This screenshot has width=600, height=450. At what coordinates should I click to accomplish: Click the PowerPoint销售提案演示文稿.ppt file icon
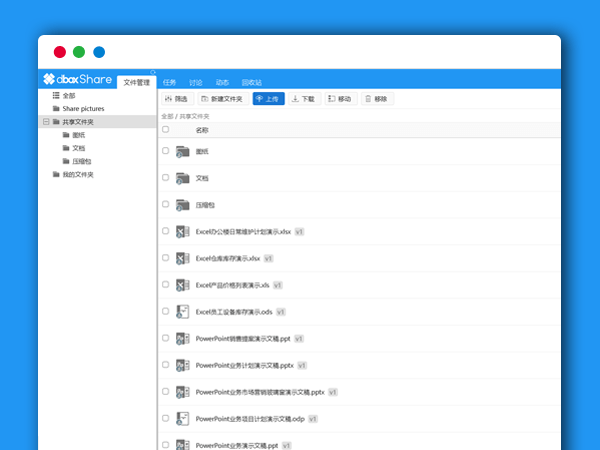182,338
